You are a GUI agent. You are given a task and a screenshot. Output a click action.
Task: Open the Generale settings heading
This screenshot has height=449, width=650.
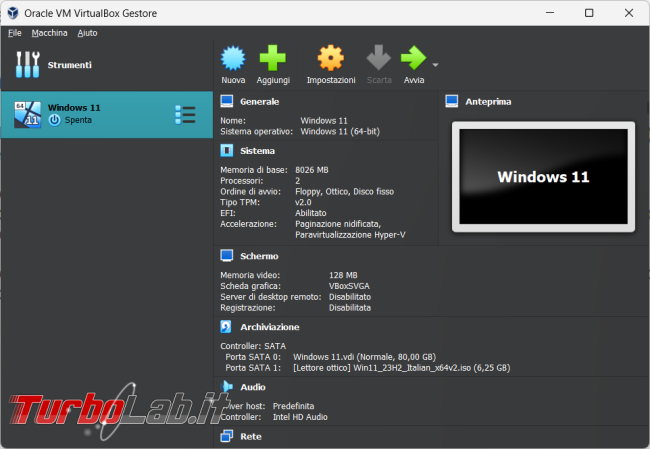click(260, 102)
